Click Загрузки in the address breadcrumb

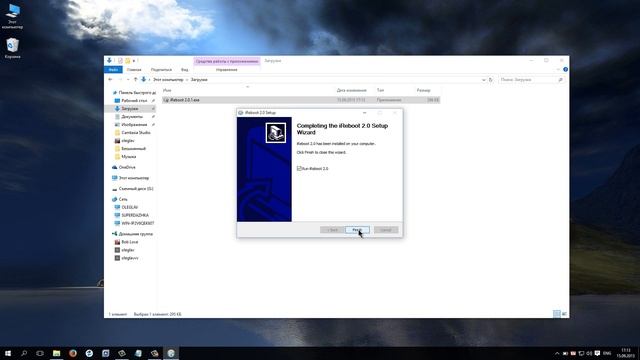click(x=199, y=80)
